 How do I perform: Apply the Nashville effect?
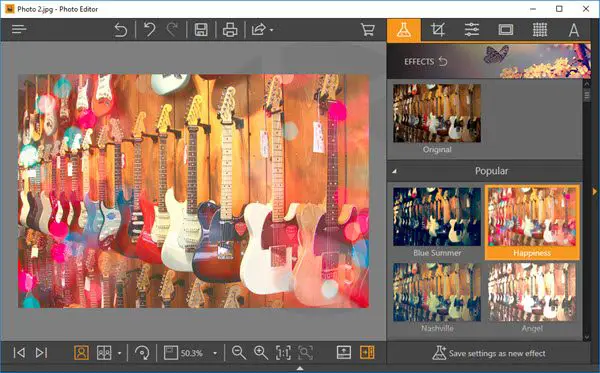coord(437,292)
